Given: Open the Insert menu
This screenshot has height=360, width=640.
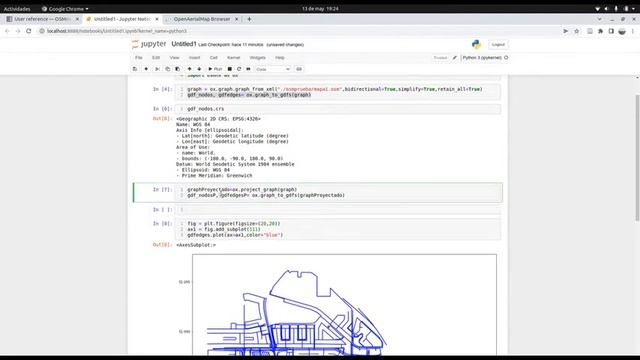Looking at the screenshot, I should click(194, 58).
